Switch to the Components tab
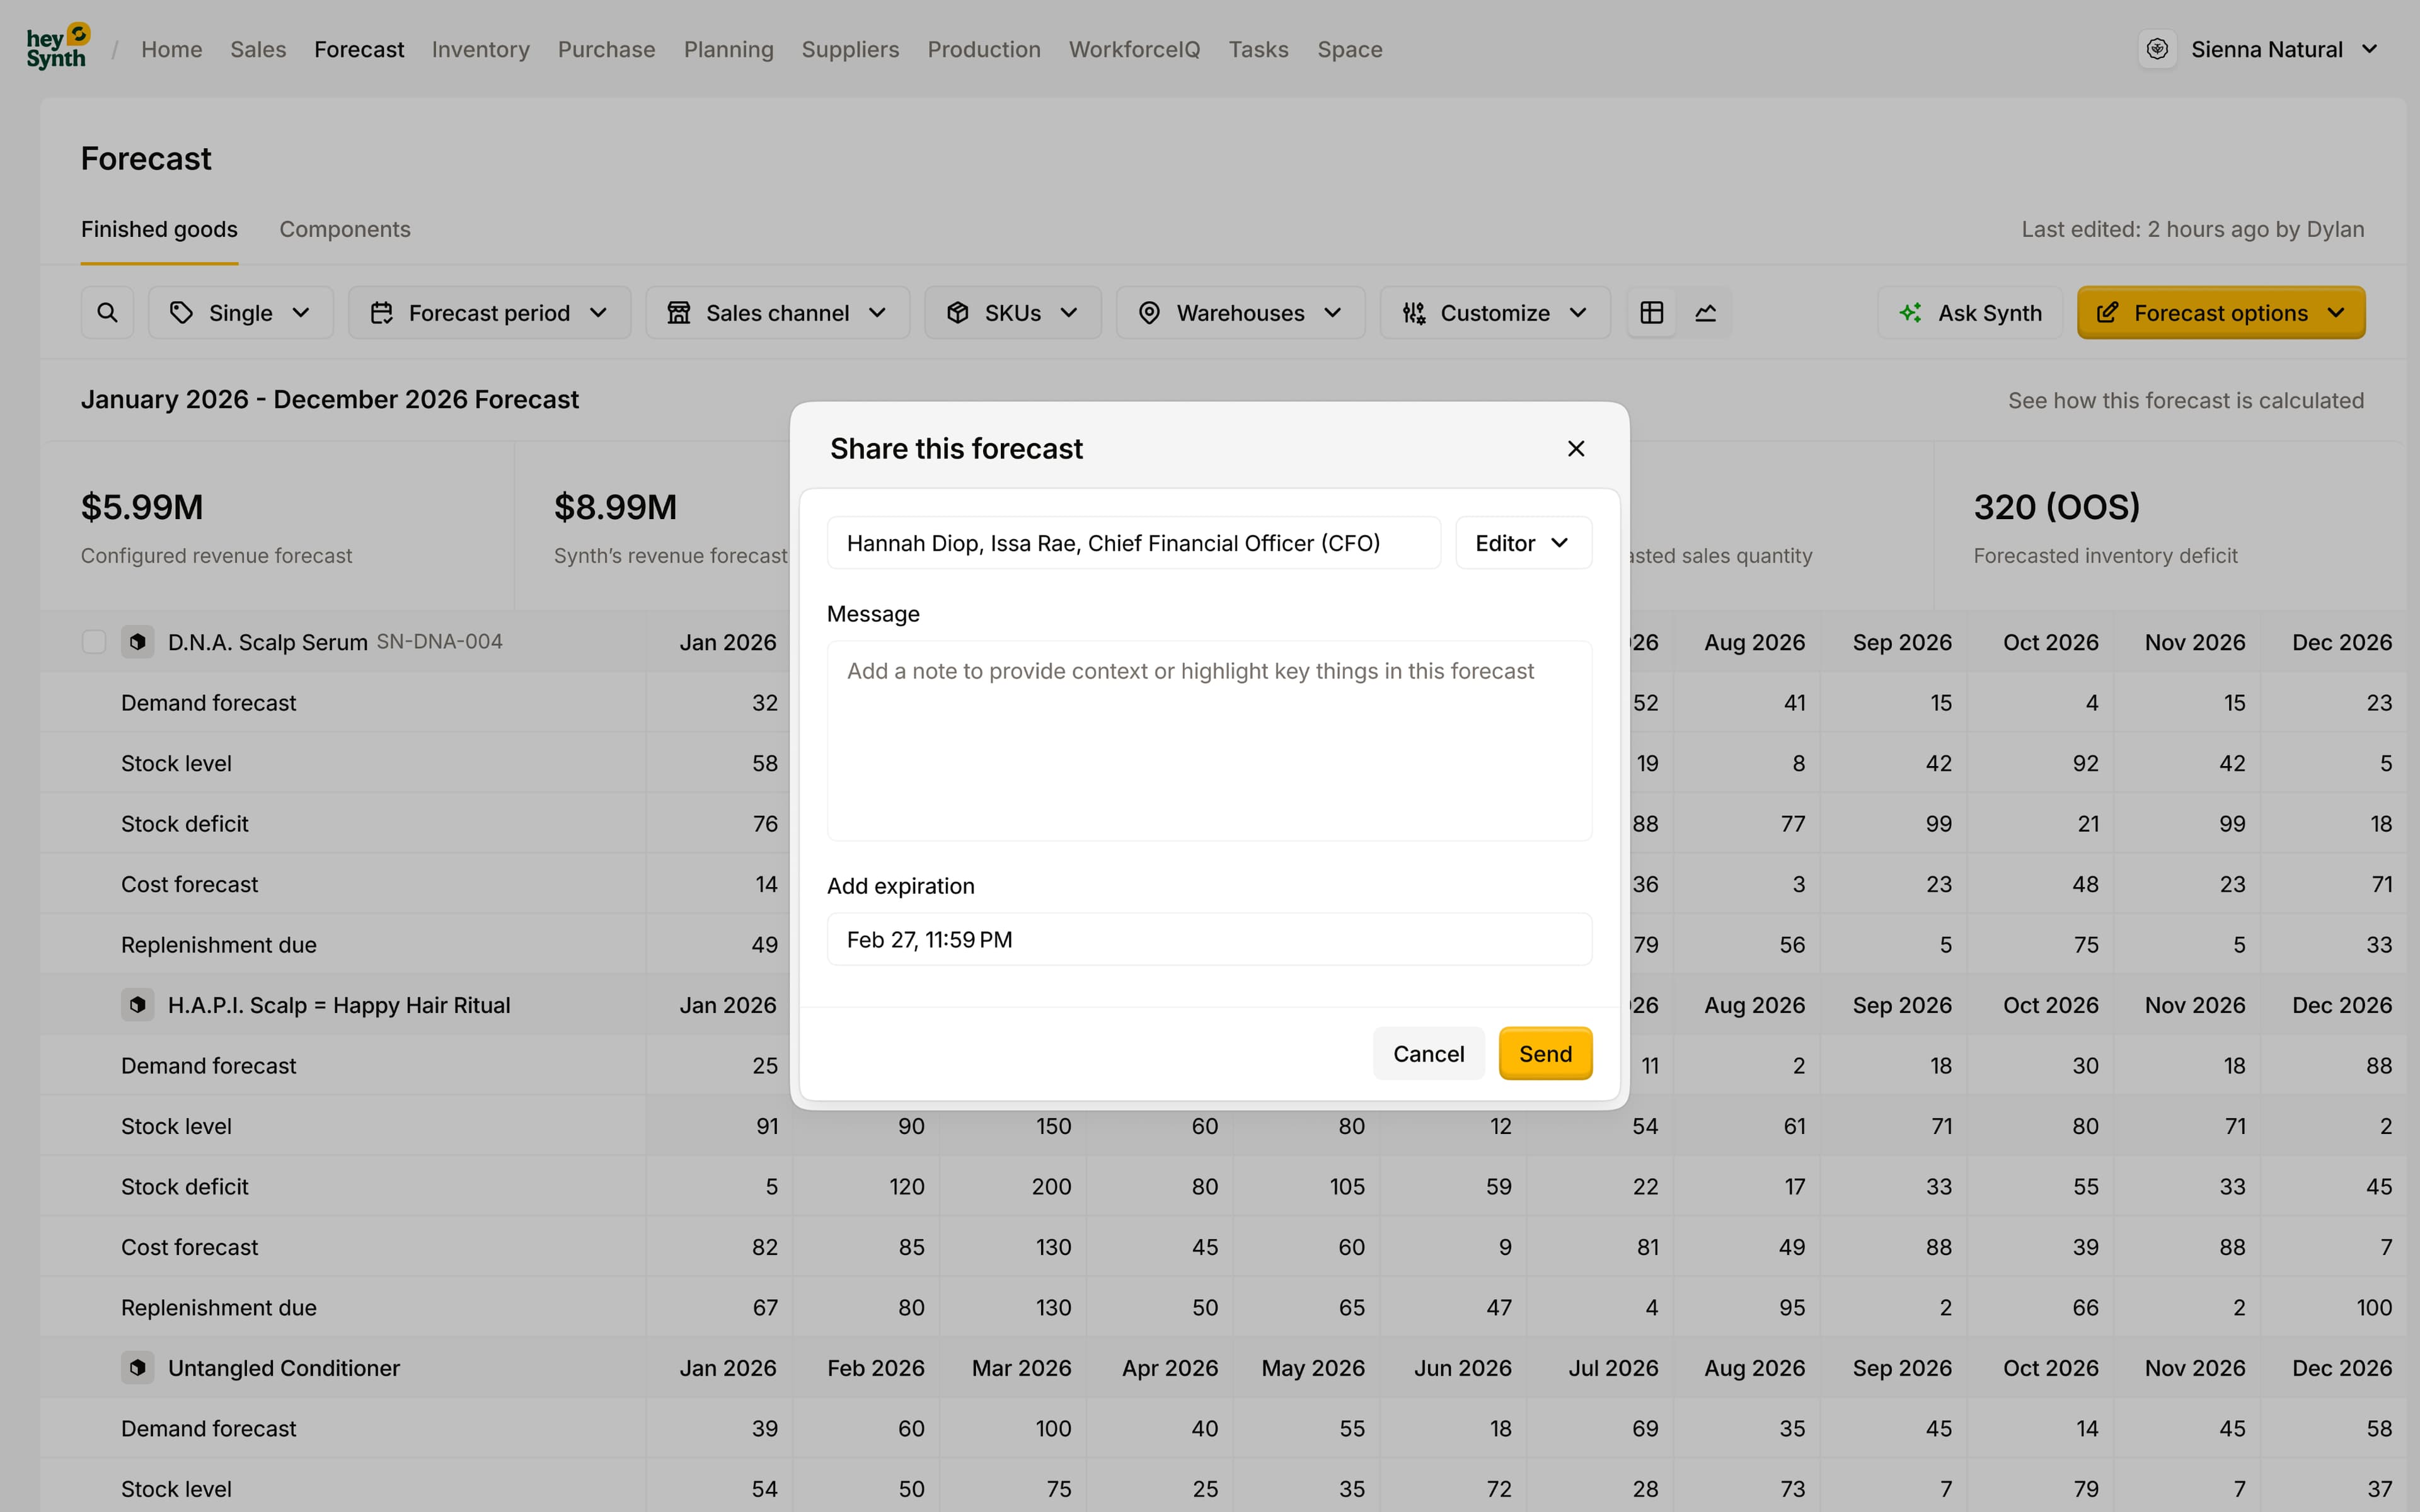Image resolution: width=2420 pixels, height=1512 pixels. pos(345,229)
